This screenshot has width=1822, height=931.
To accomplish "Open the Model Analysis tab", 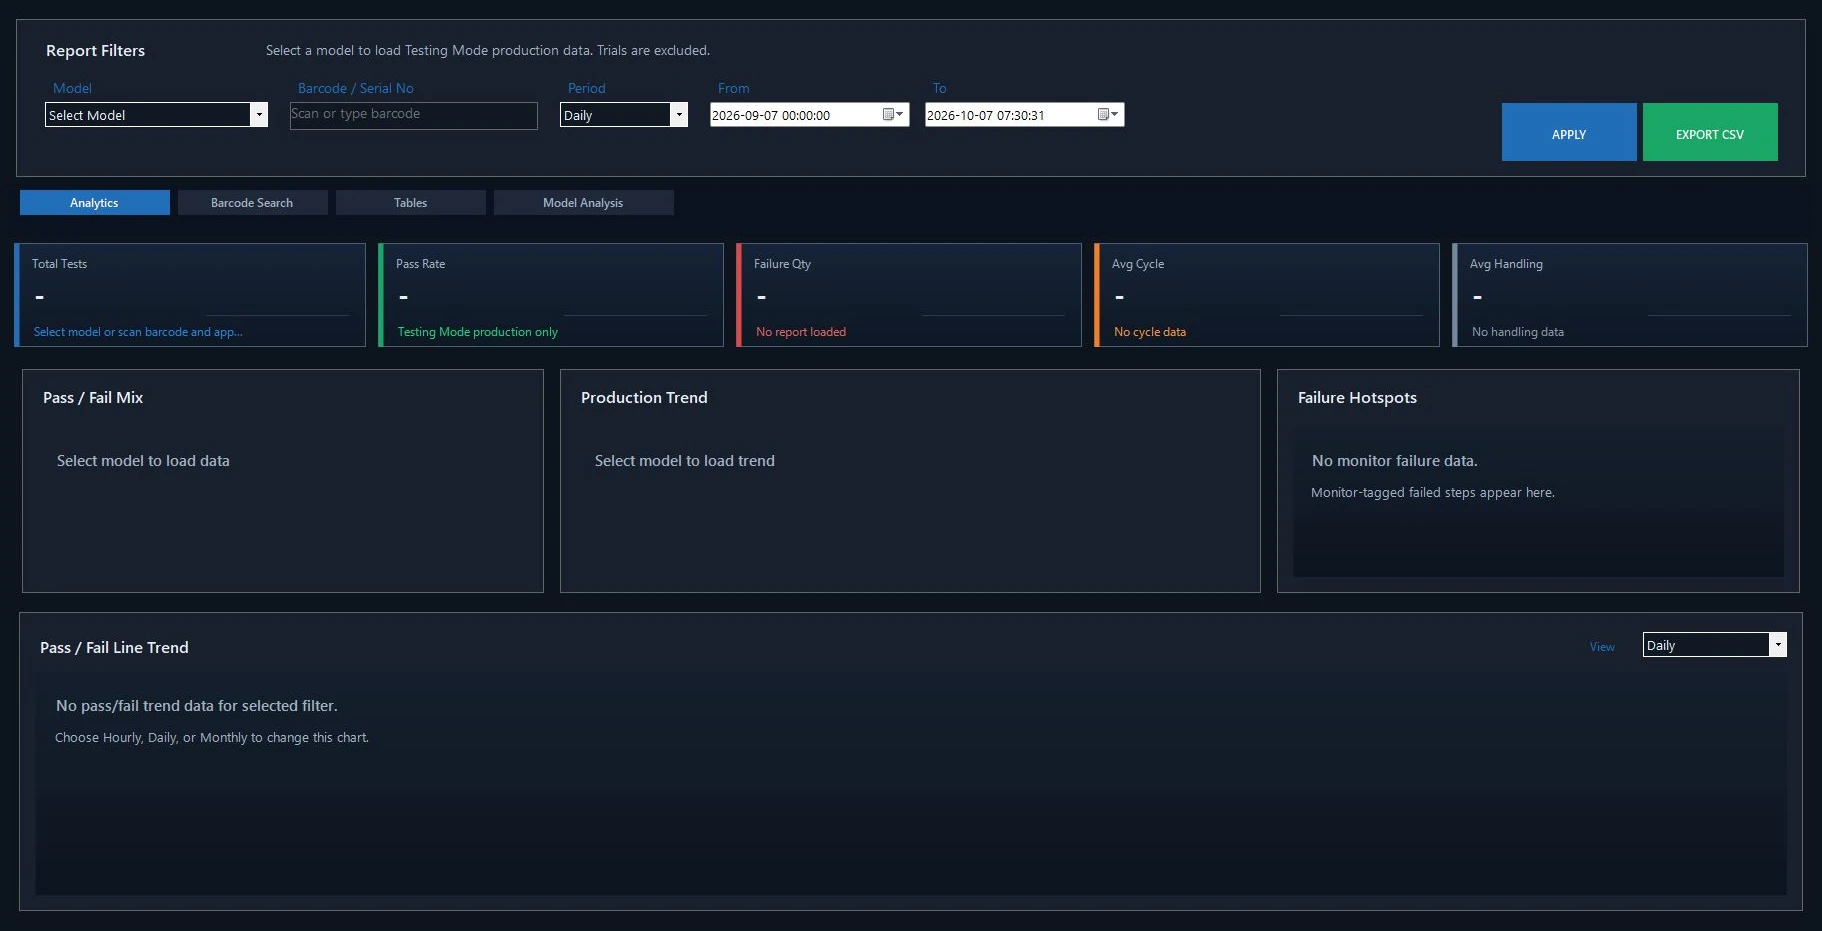I will pos(583,203).
